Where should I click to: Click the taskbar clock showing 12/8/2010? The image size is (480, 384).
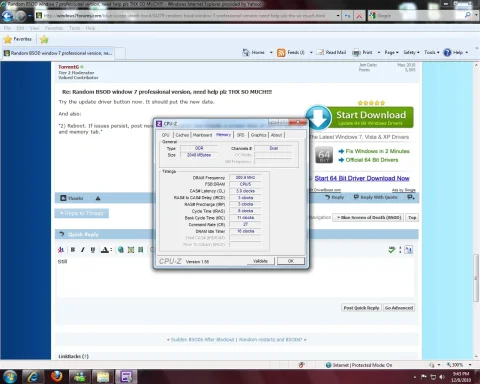(461, 377)
